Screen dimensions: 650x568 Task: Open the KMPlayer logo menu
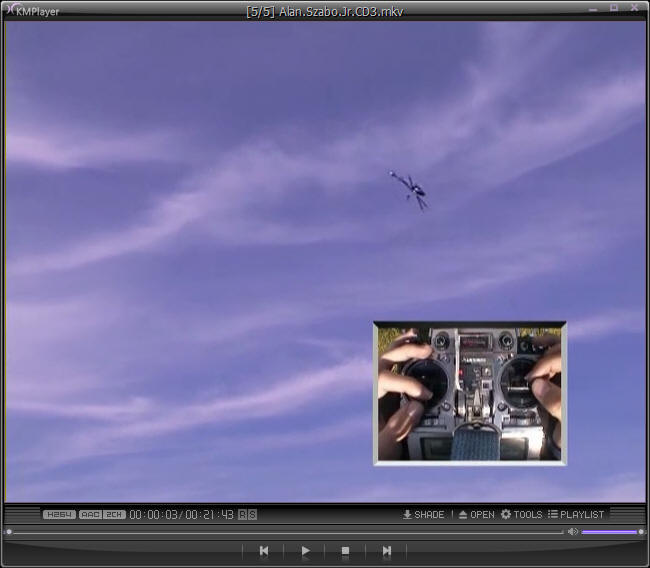point(30,11)
